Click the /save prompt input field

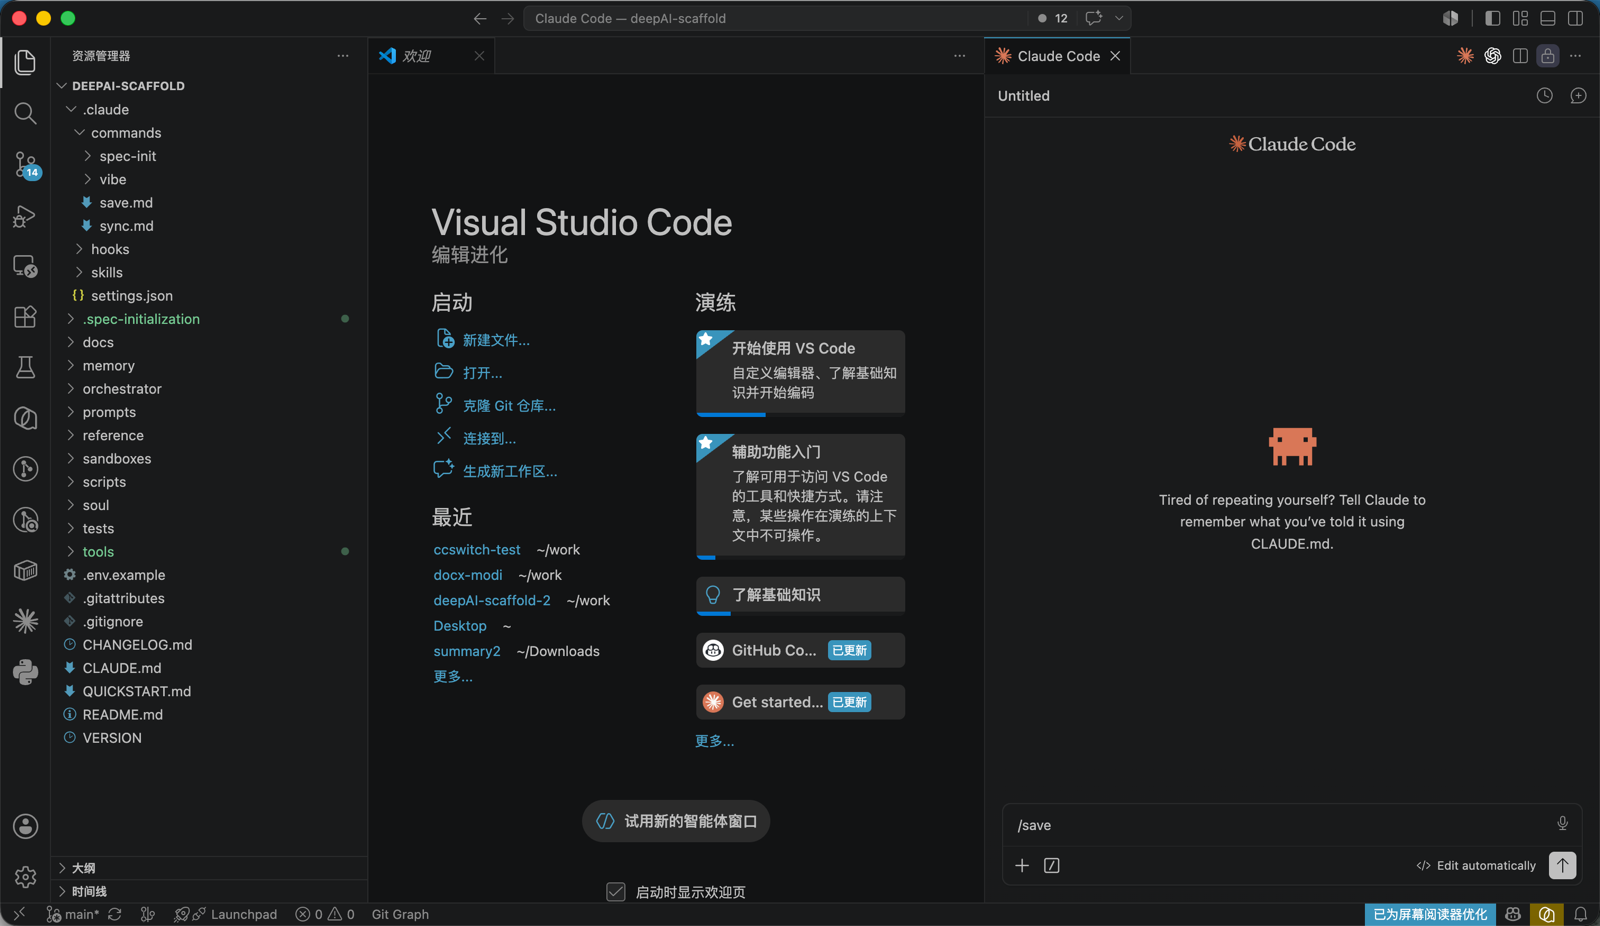tap(1280, 825)
